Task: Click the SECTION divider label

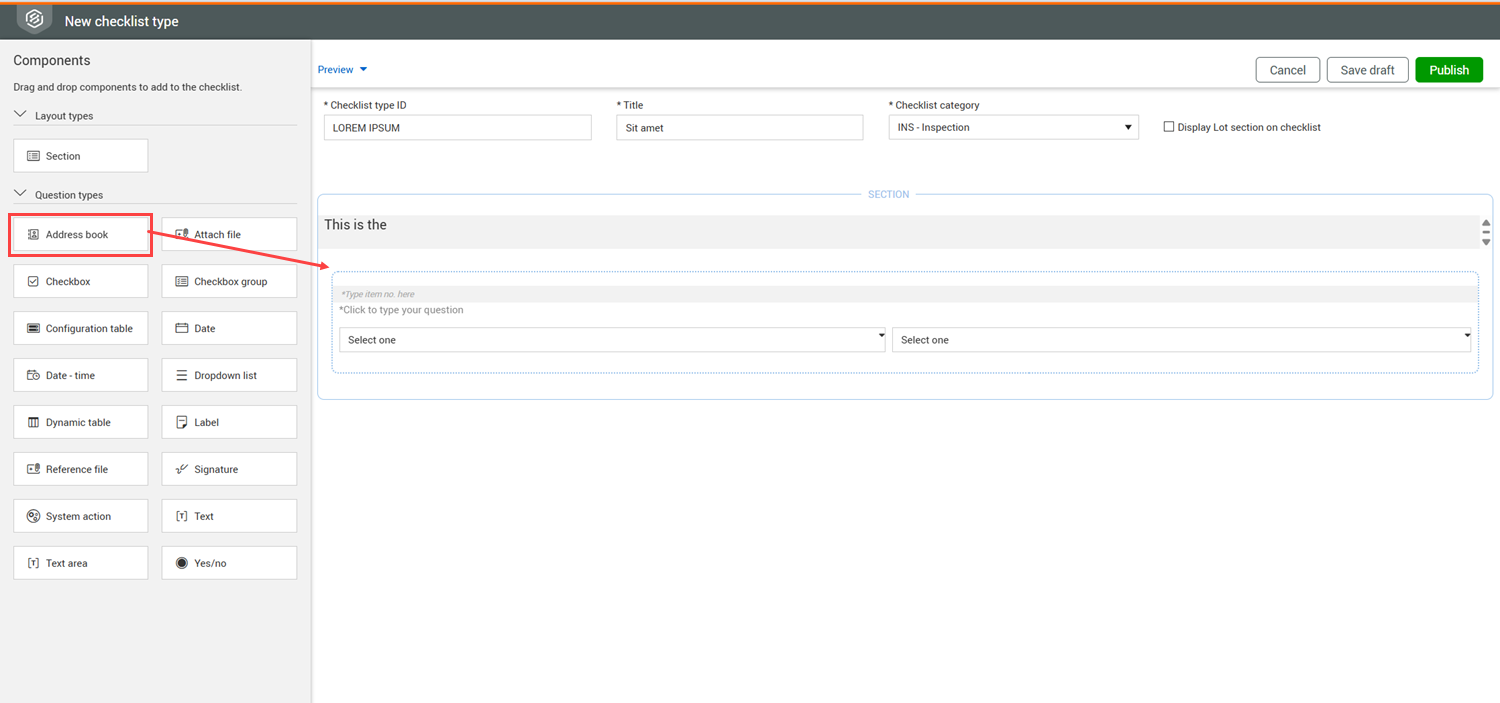Action: 889,194
